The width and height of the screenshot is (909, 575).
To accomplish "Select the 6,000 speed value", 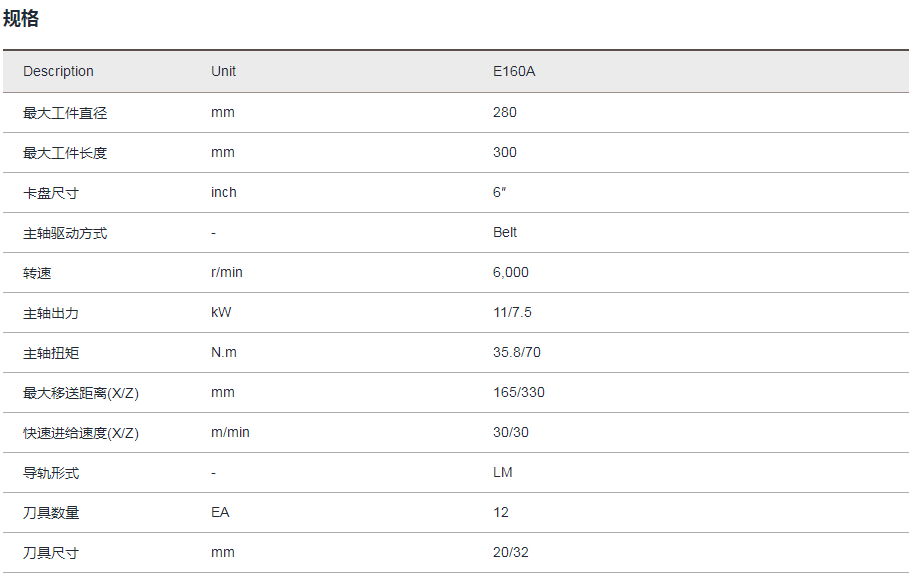I will point(511,272).
